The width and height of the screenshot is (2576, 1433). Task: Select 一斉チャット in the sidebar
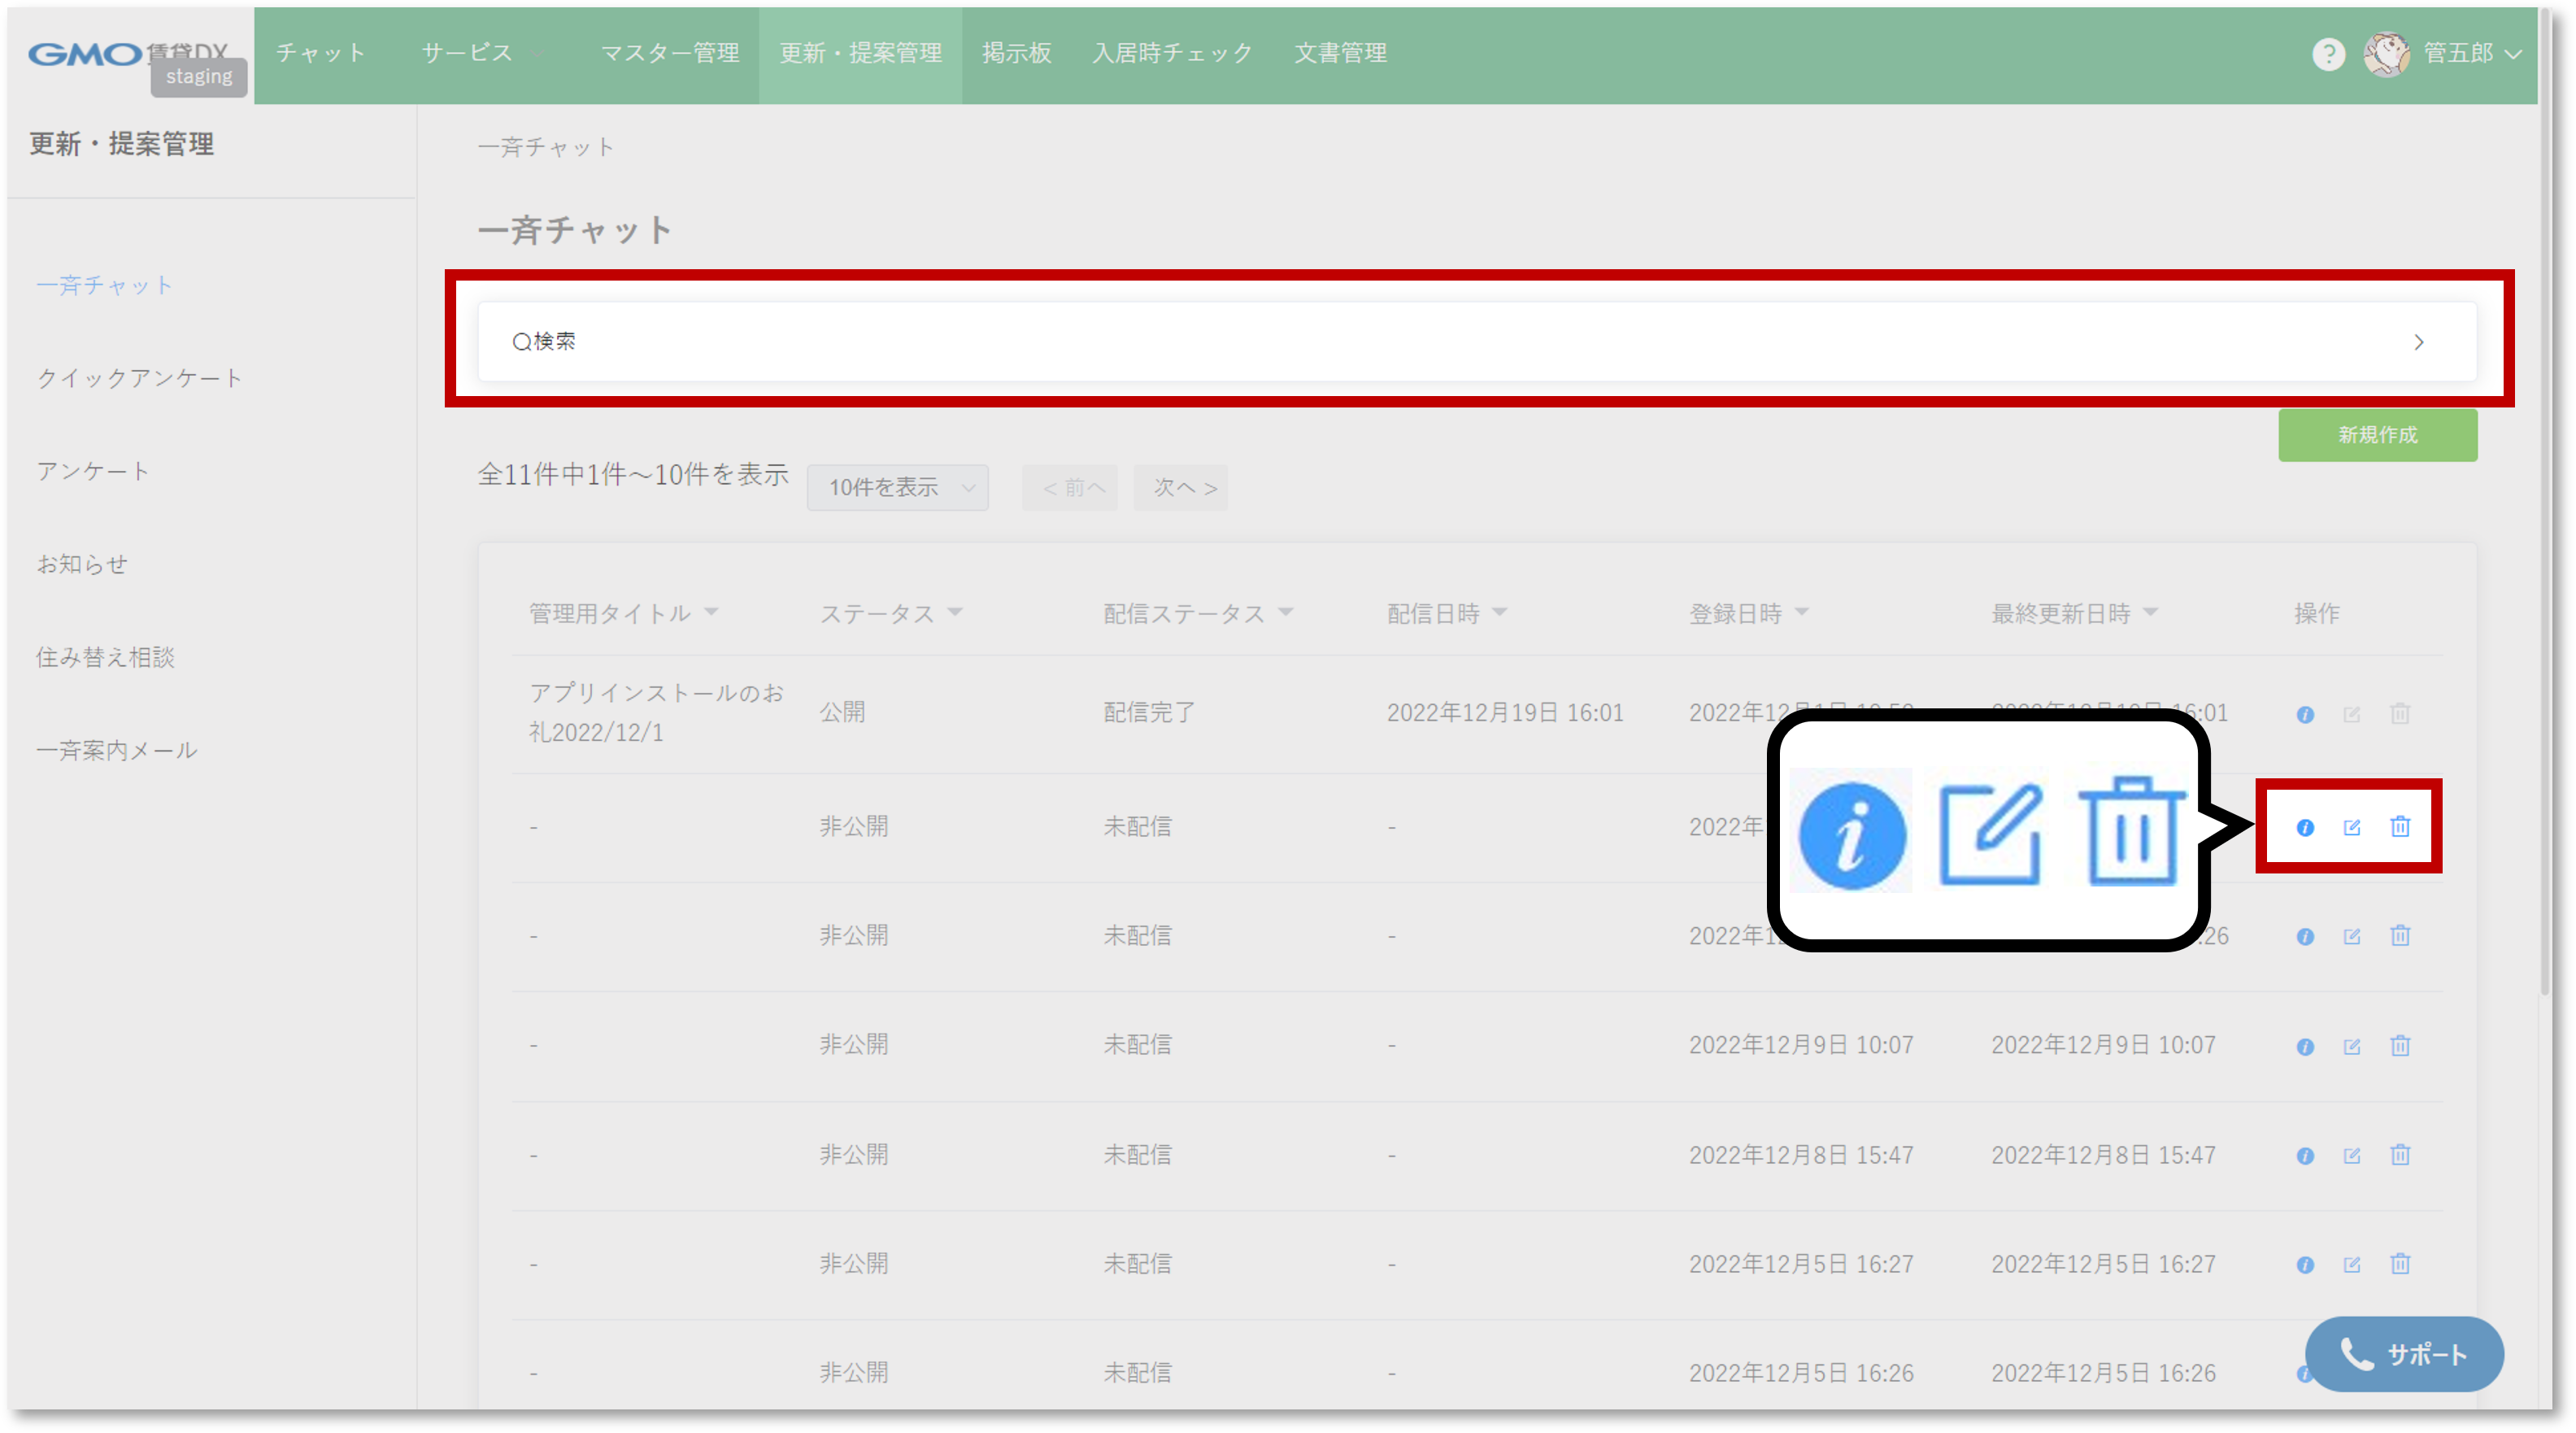[104, 286]
